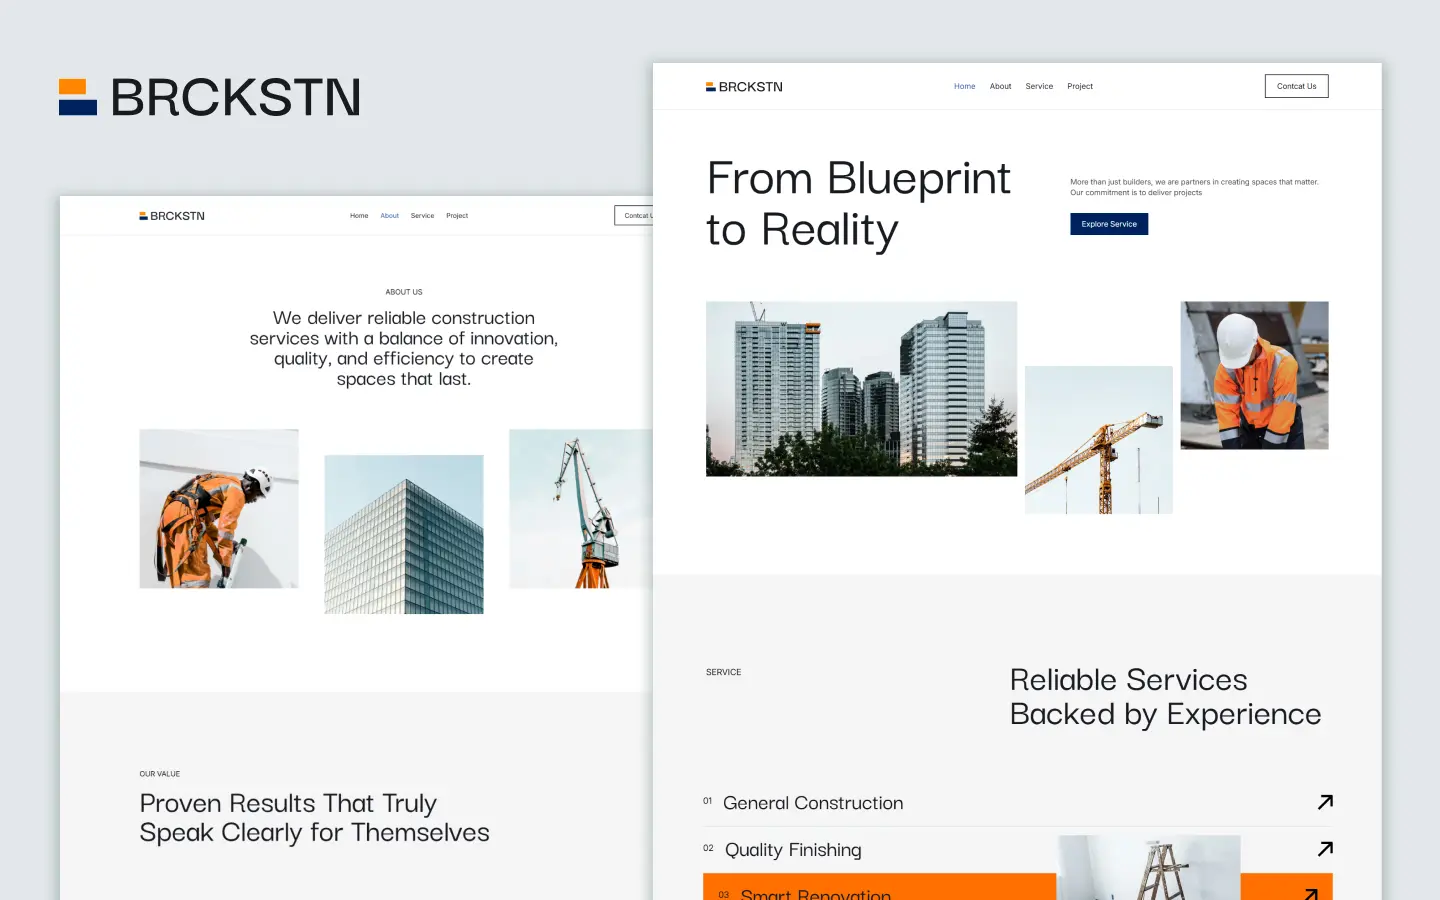The image size is (1440, 900).
Task: Open General Construction arrow icon
Action: [x=1325, y=802]
